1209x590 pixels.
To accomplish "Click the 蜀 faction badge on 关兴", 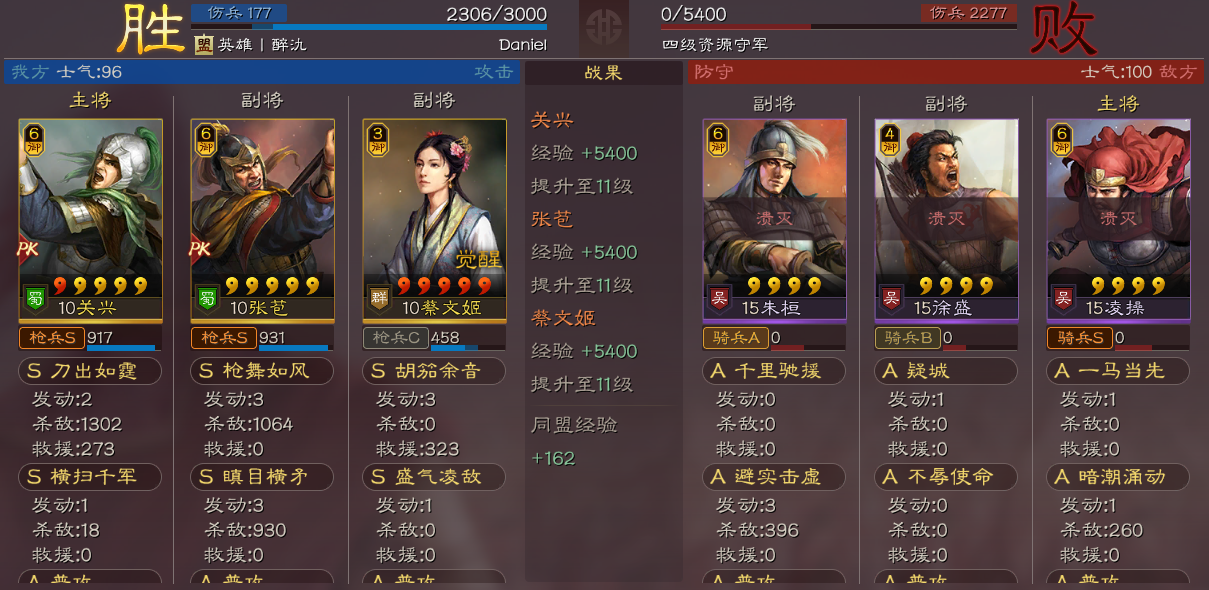I will click(35, 298).
